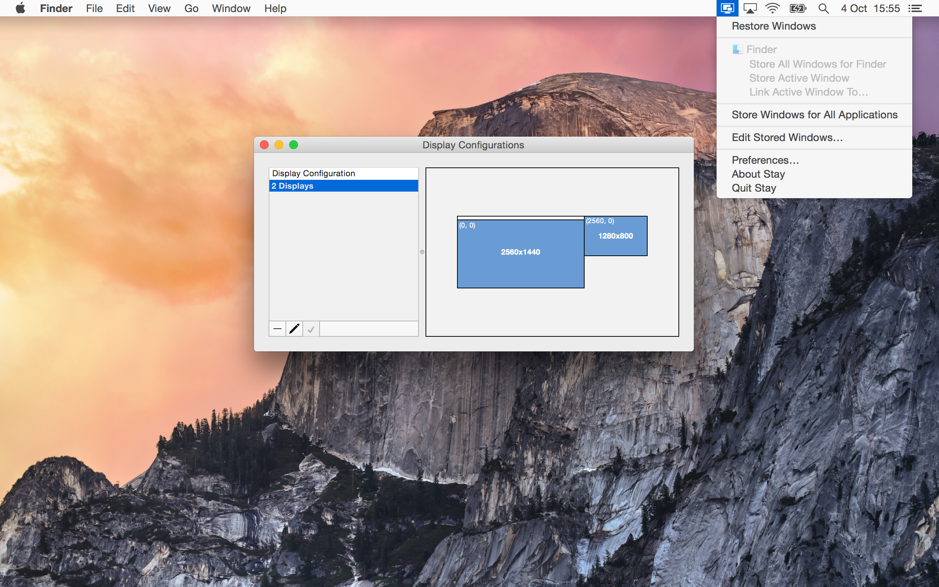
Task: Click the 1280x800 display rectangle
Action: (615, 237)
